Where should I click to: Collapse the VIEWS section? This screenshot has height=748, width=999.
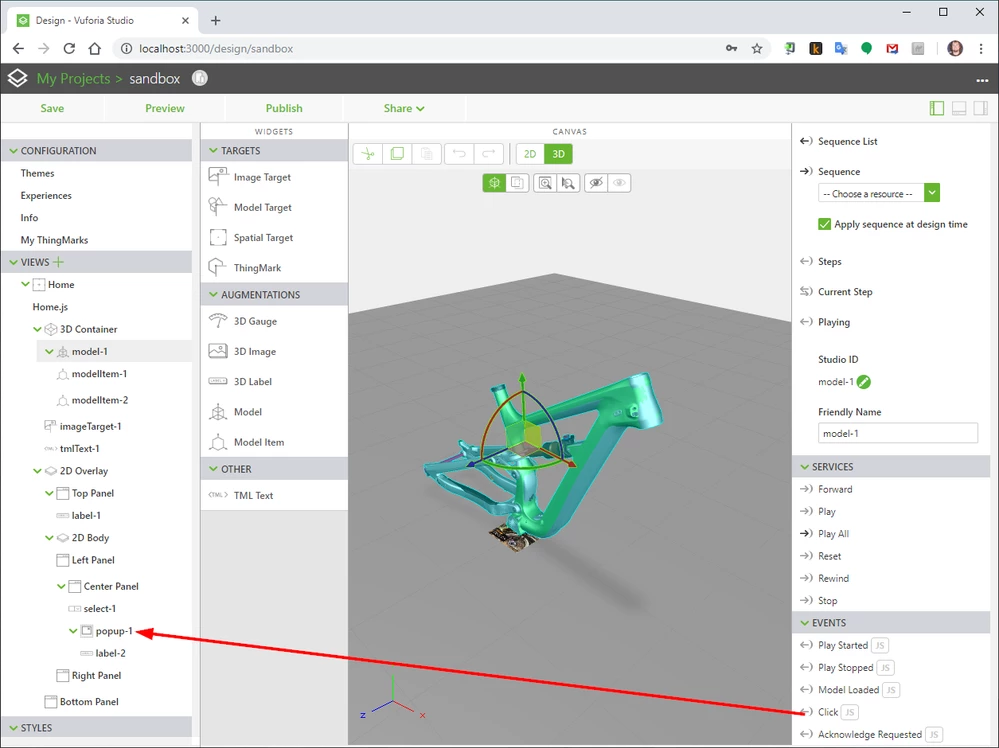coord(13,262)
